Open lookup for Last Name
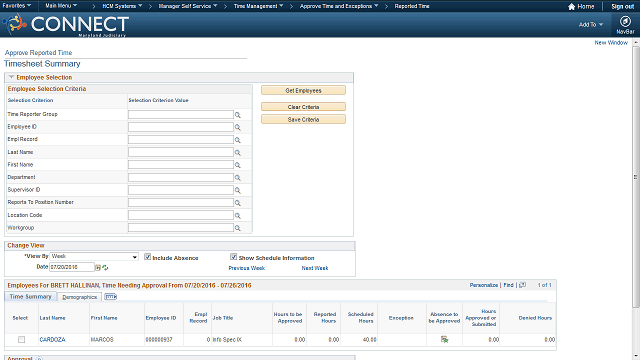 [238, 153]
